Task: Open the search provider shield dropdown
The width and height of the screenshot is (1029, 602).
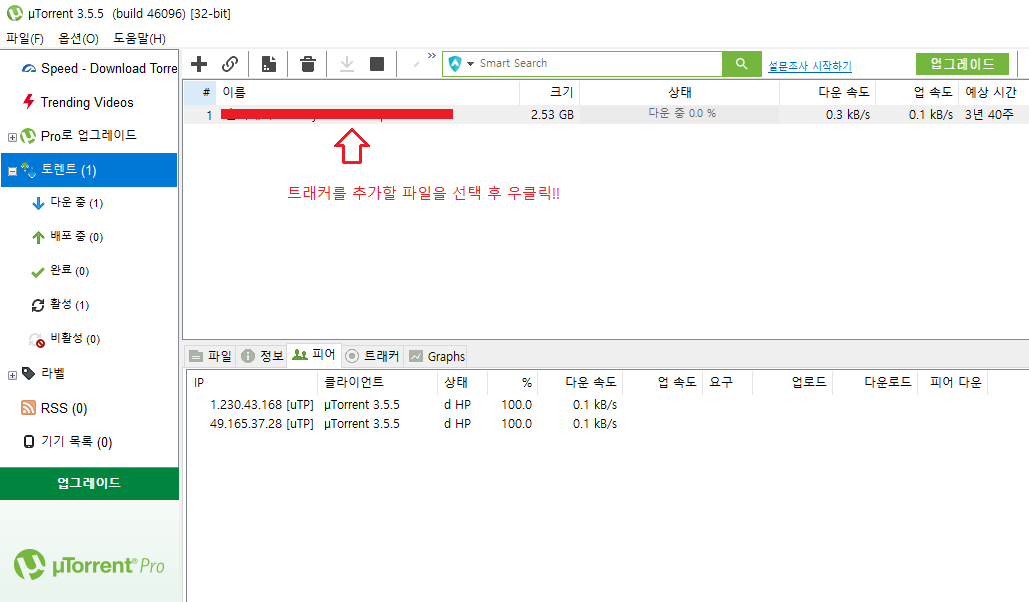Action: coord(461,64)
